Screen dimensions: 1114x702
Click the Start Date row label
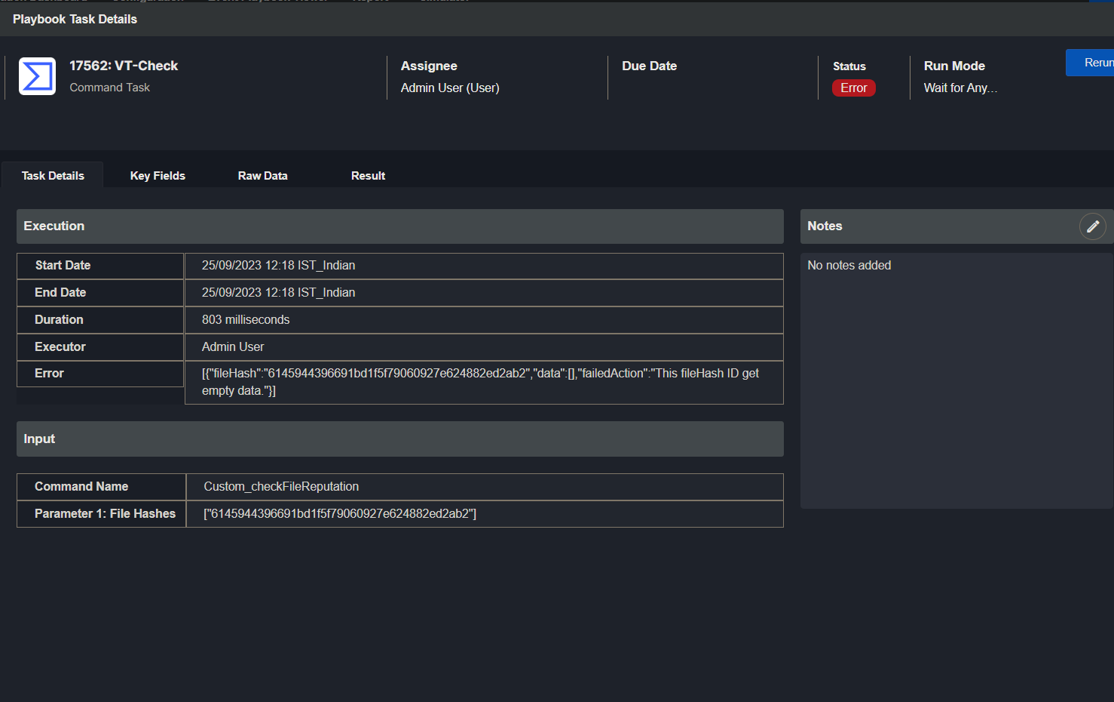coord(63,265)
